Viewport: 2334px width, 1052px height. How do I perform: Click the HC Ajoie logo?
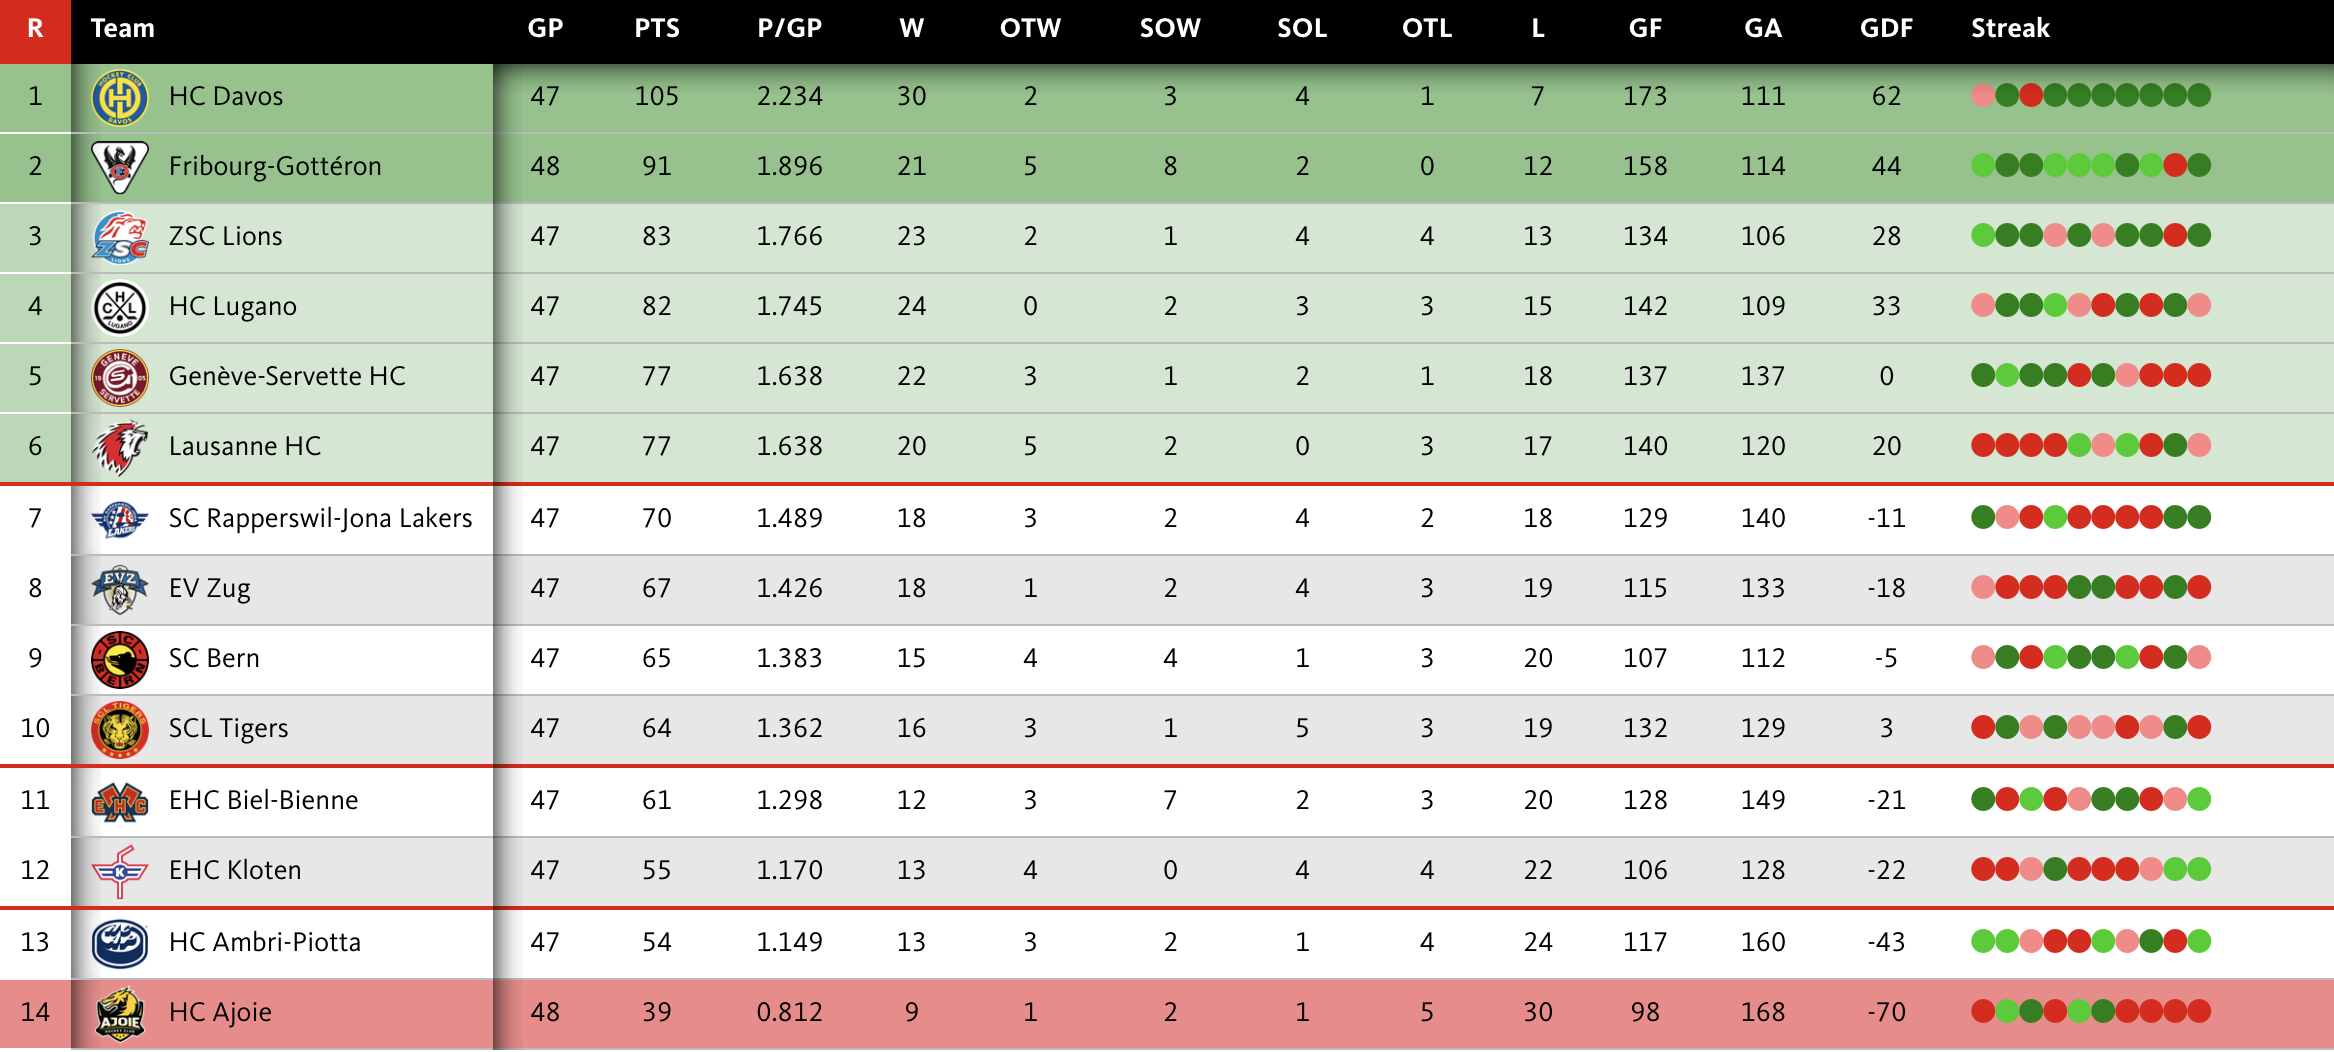click(120, 1013)
